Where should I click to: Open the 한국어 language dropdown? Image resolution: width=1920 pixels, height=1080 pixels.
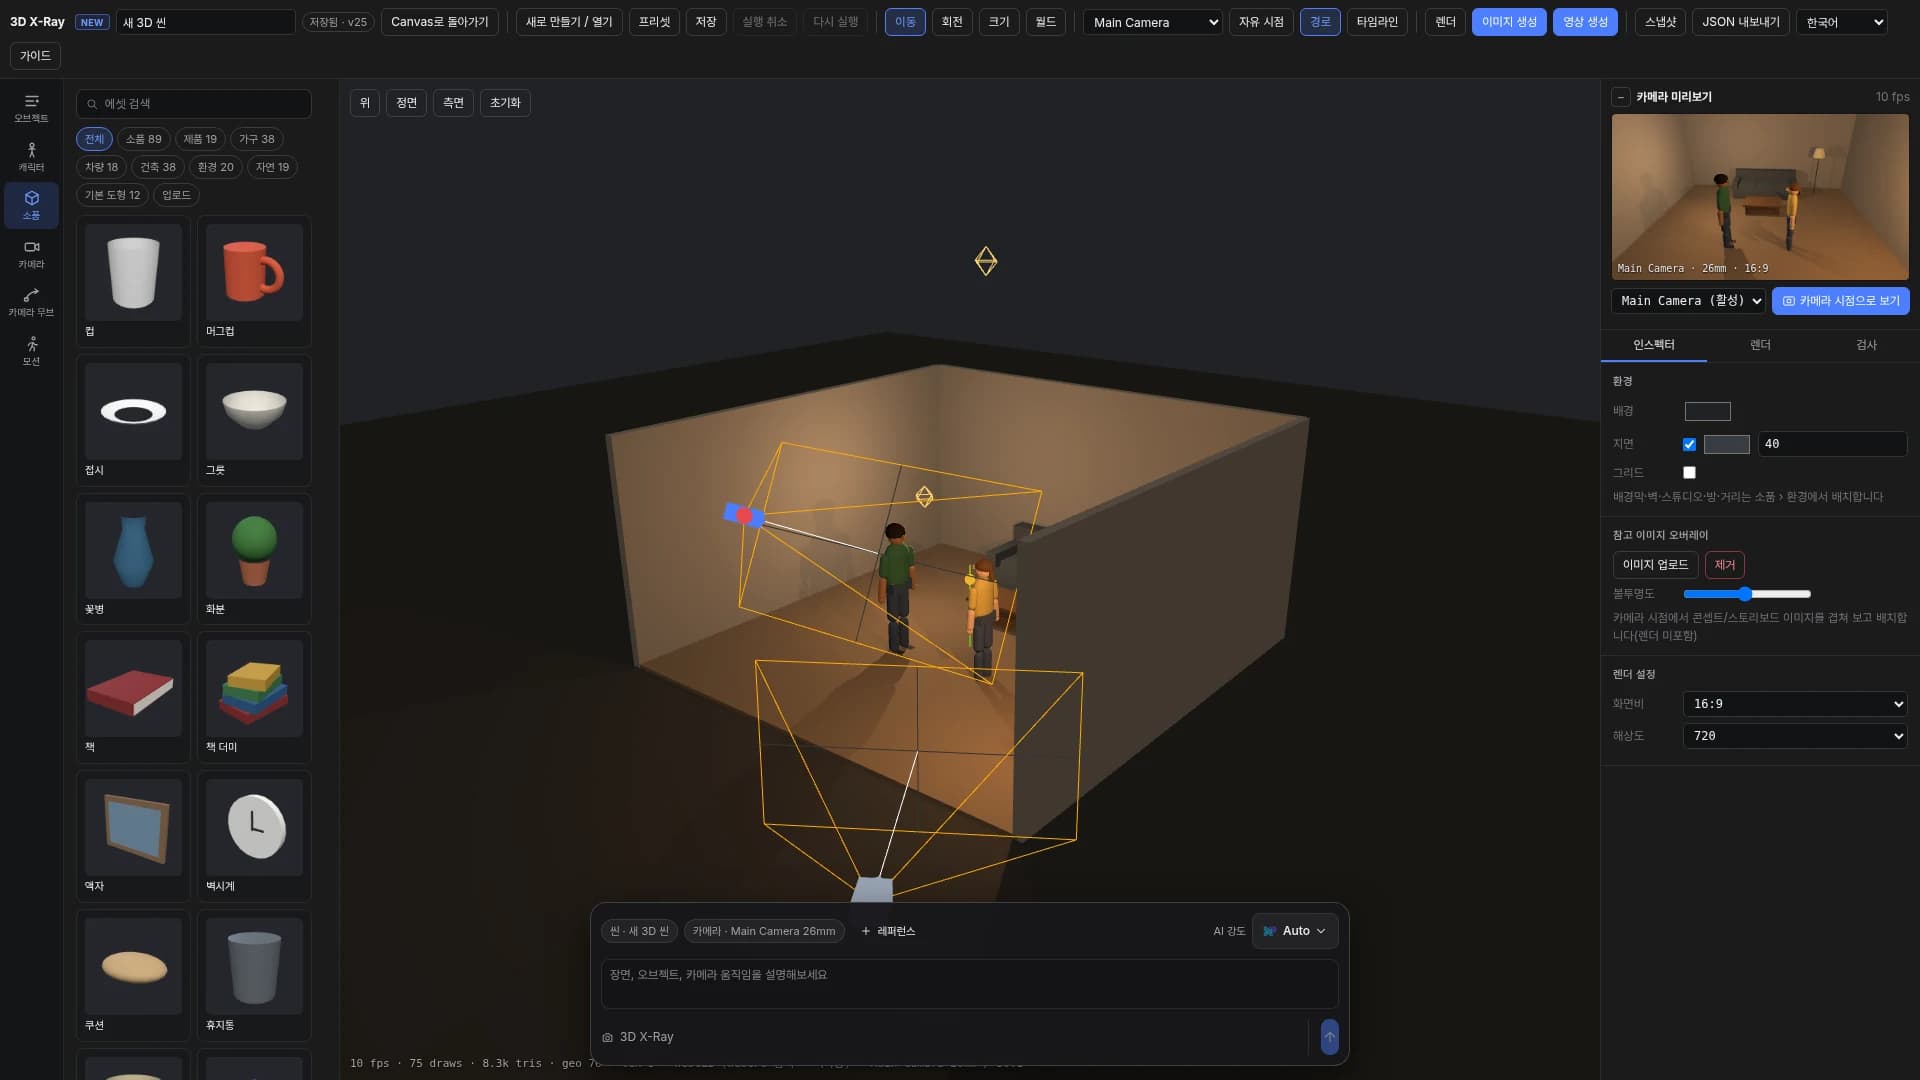tap(1841, 22)
